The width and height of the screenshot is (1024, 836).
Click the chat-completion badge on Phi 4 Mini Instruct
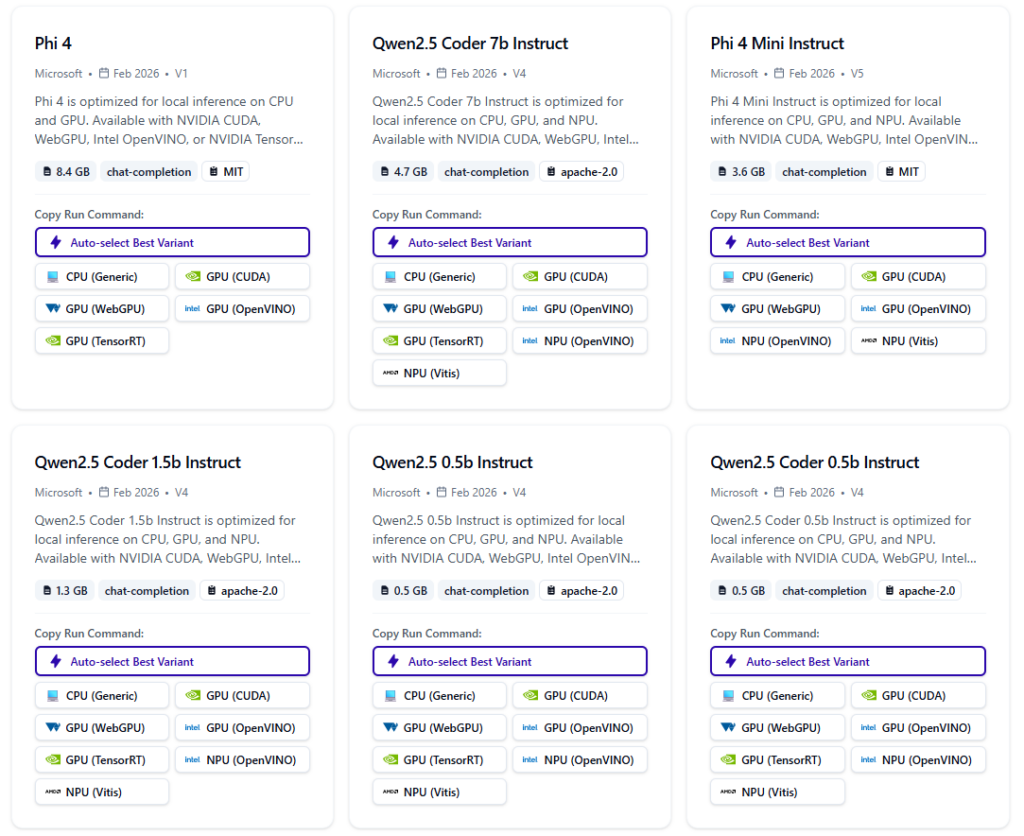824,171
